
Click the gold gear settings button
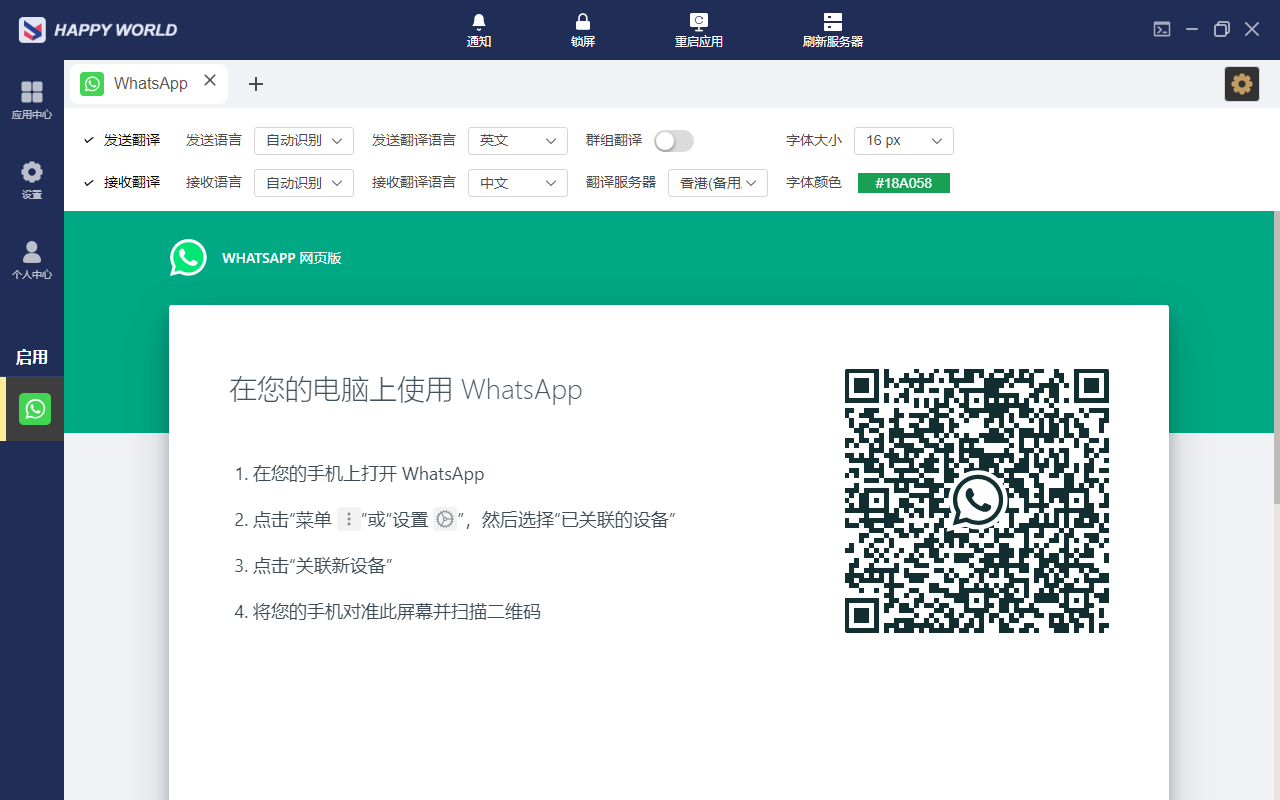1242,84
